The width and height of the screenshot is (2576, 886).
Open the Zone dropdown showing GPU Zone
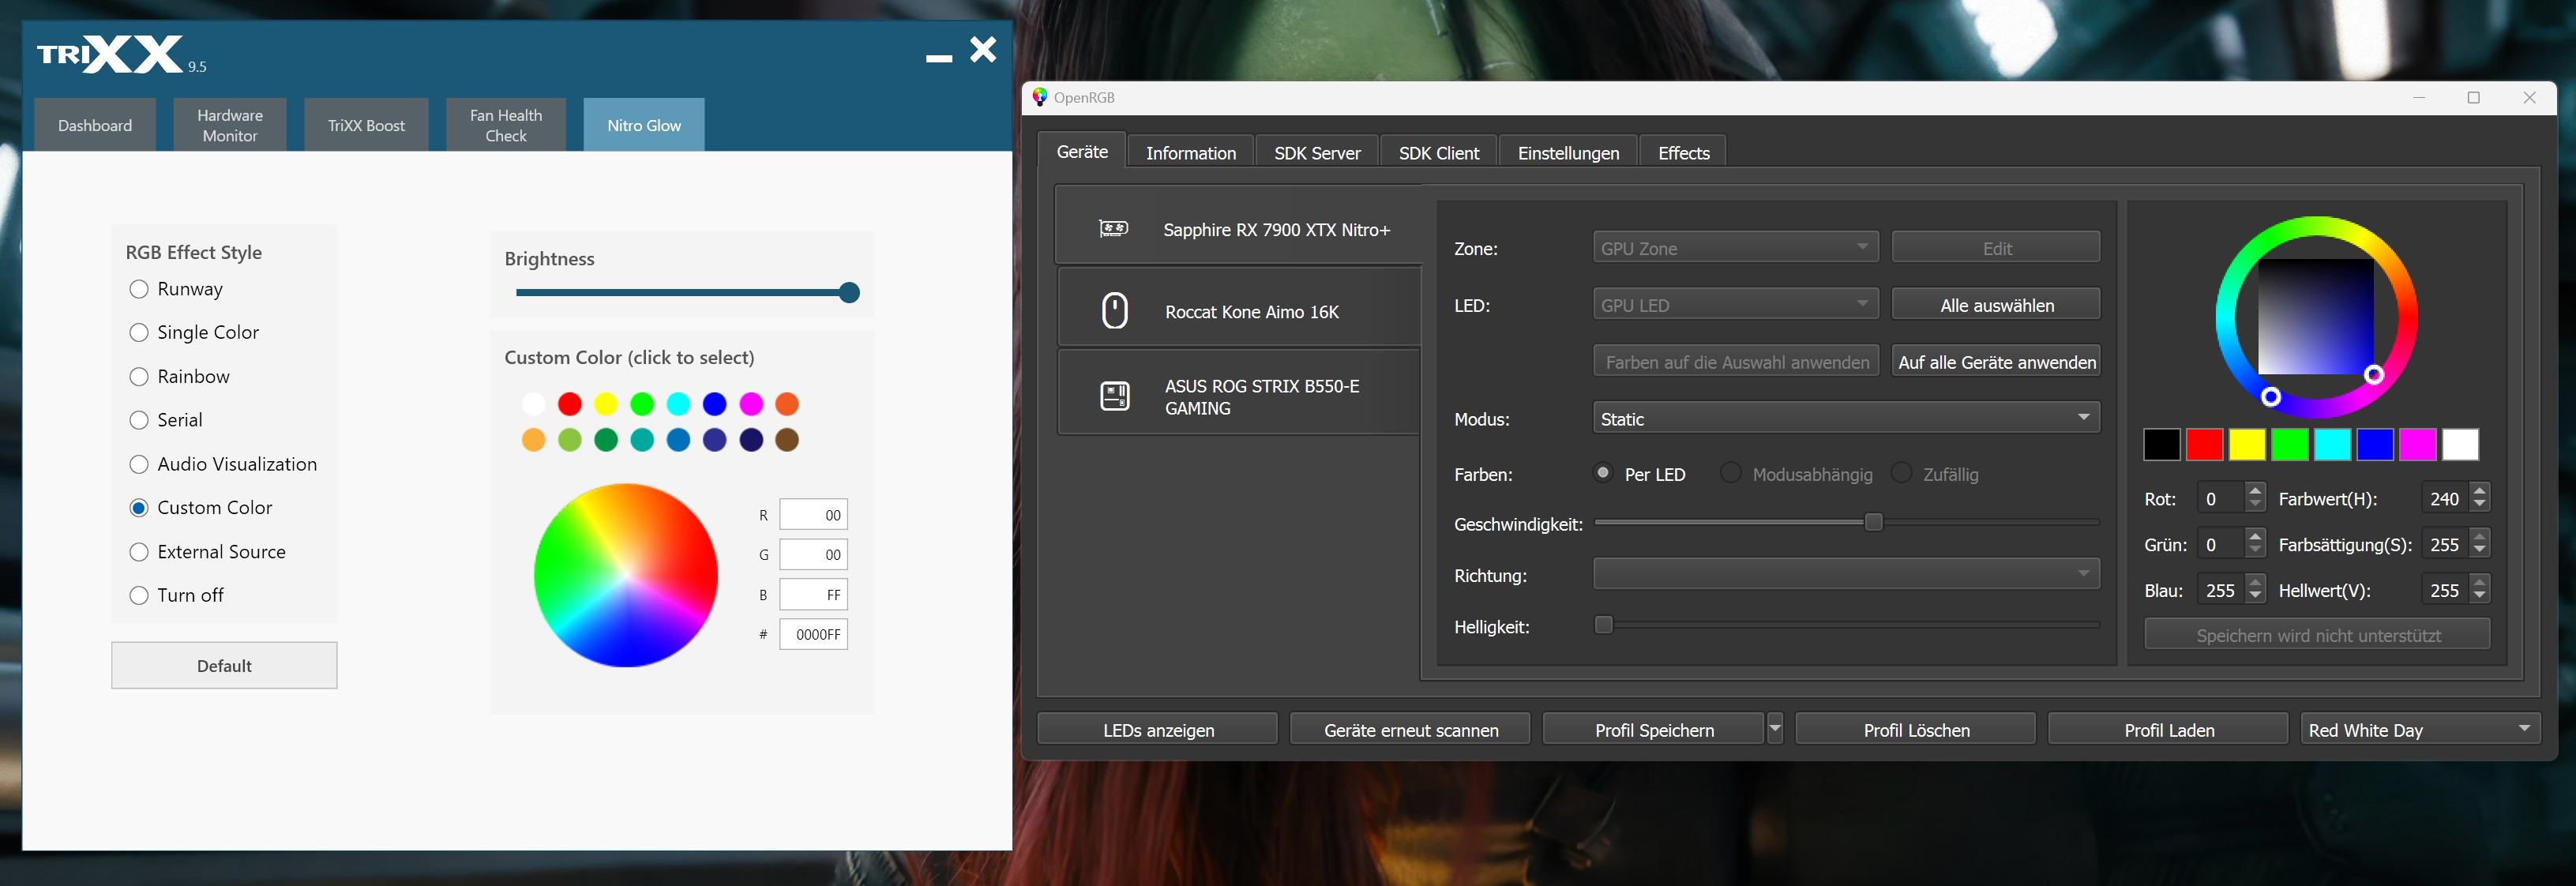1735,248
